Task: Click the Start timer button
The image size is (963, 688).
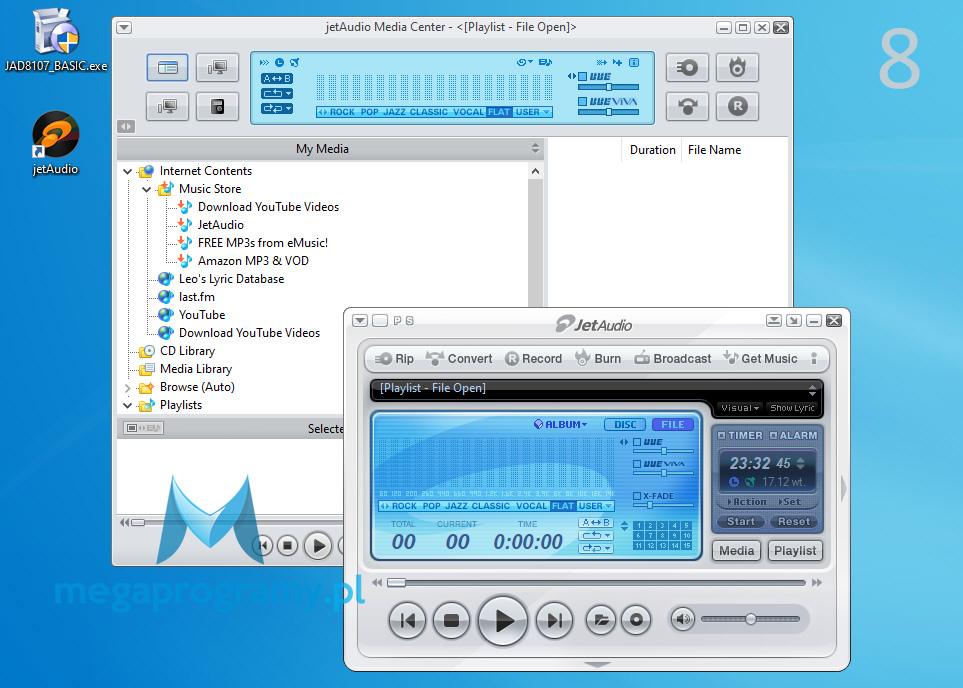Action: pos(741,522)
